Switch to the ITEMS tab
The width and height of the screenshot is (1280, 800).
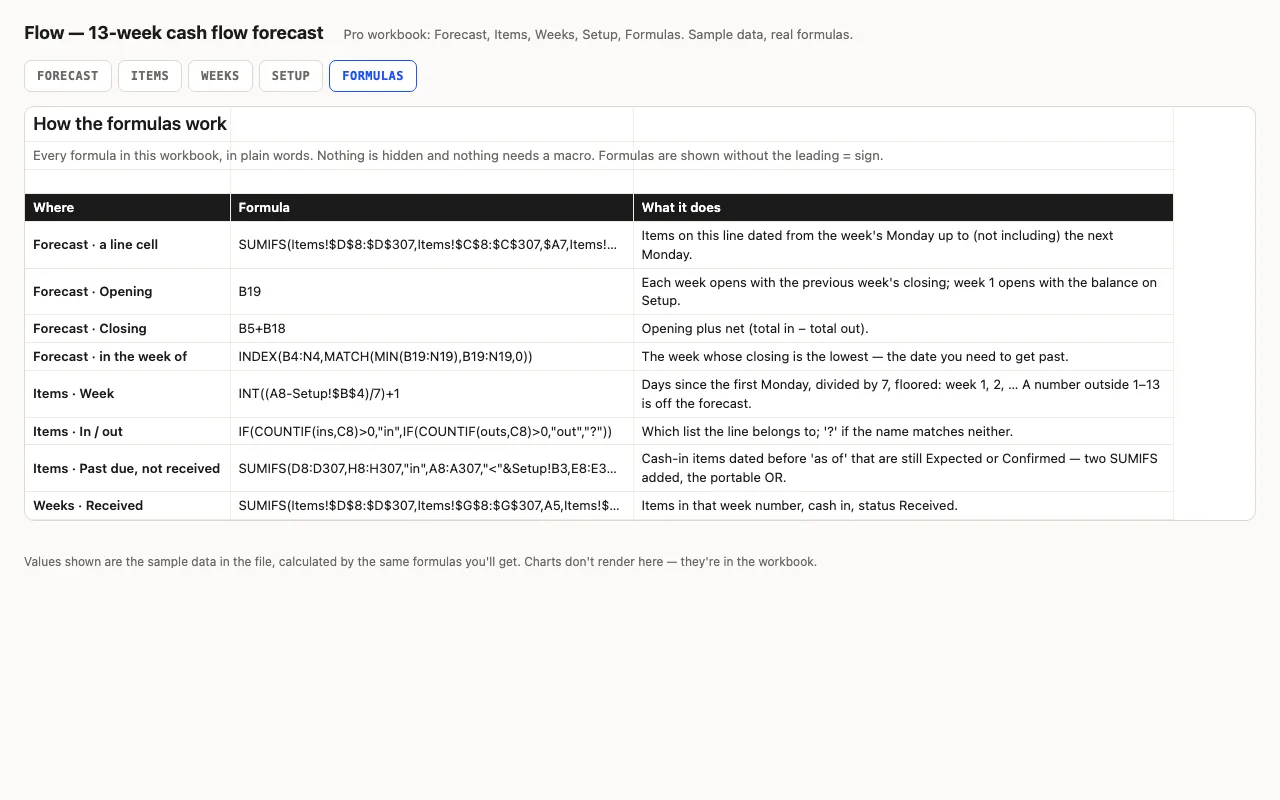point(150,76)
